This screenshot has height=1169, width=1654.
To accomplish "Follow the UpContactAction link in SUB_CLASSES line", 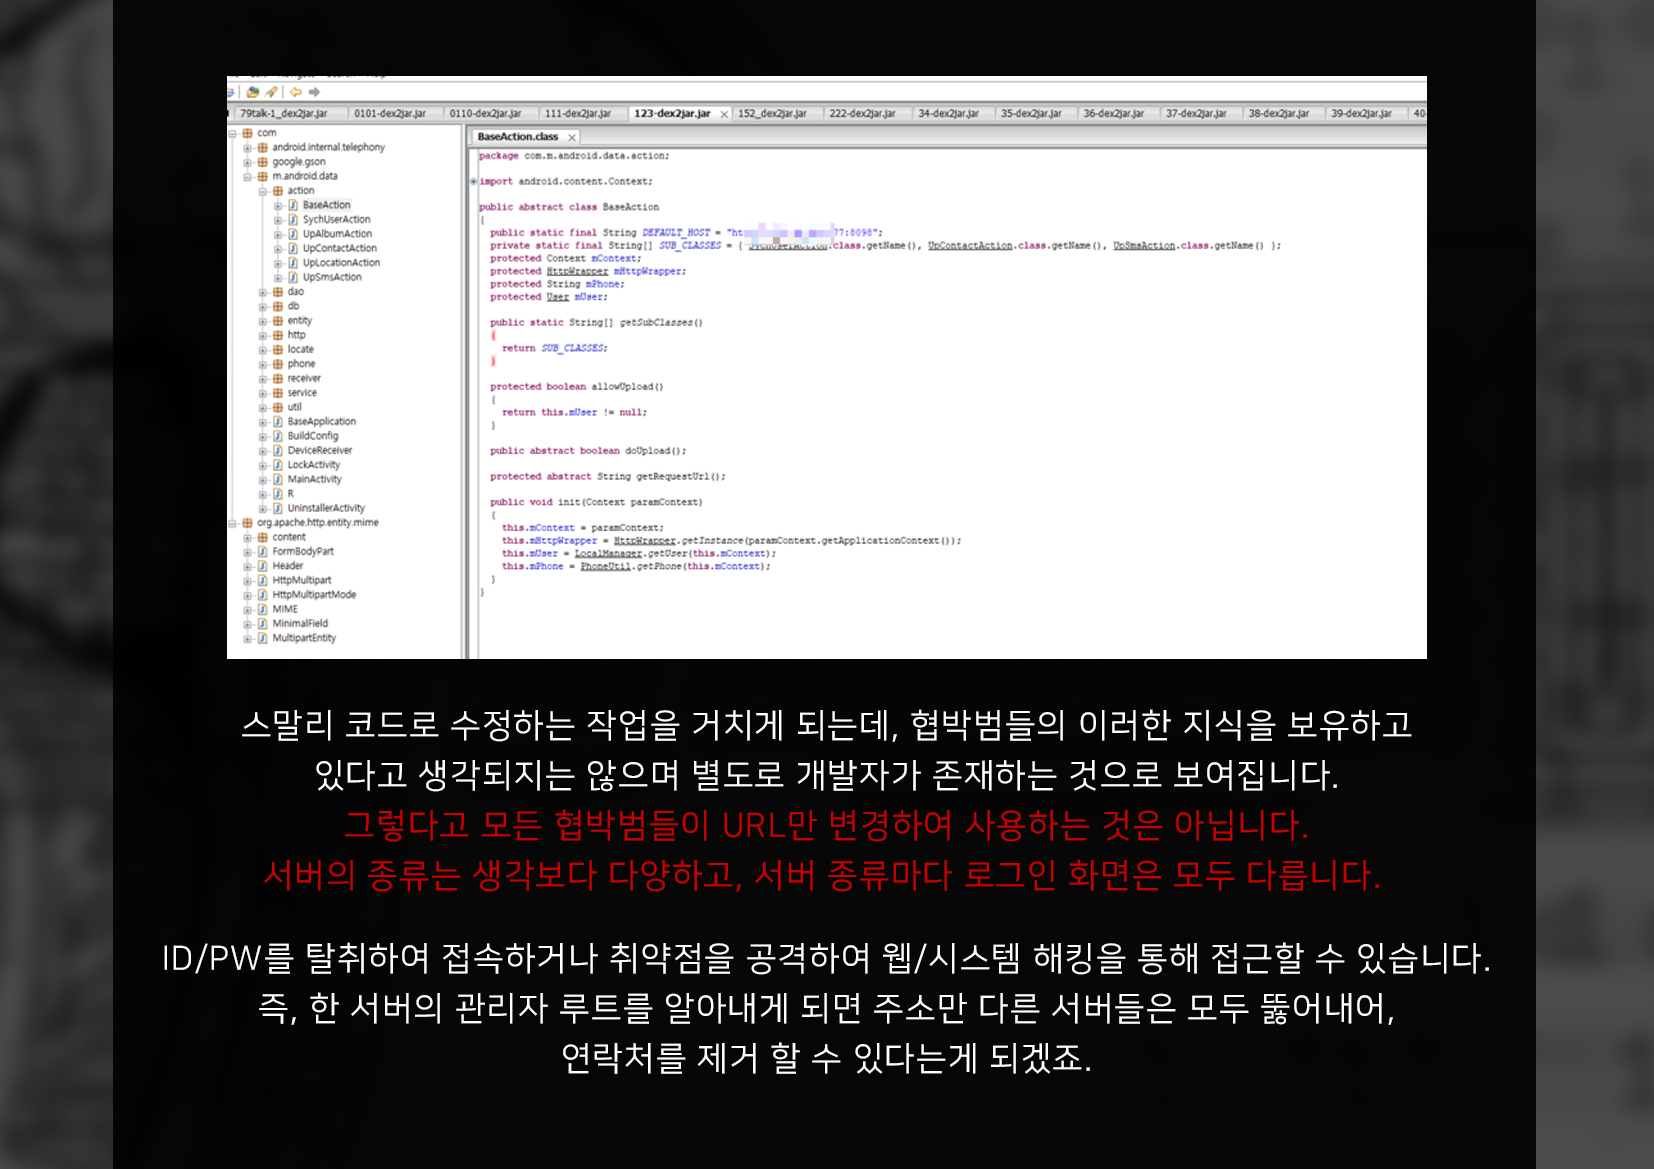I will click(x=970, y=246).
